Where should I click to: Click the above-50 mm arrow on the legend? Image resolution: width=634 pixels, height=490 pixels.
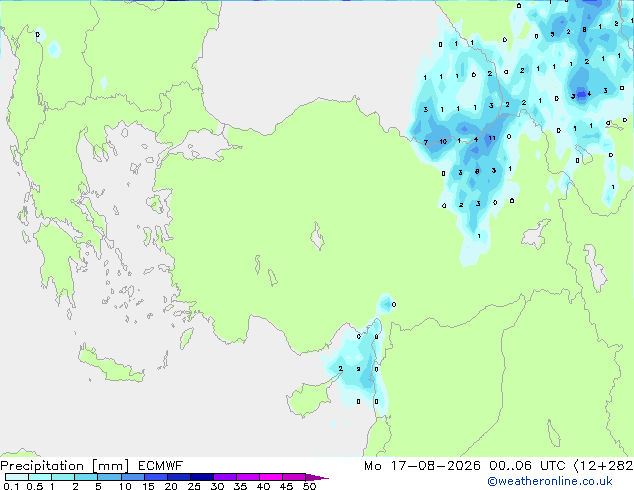coord(317,477)
